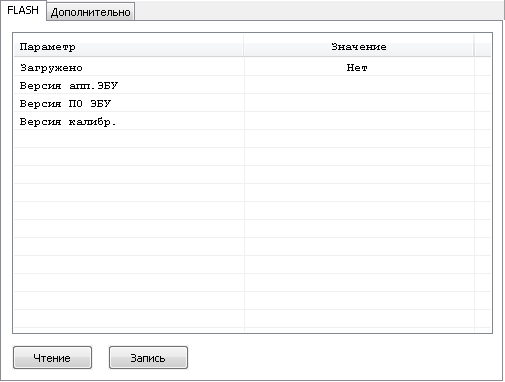The image size is (505, 382).
Task: Click the Чтение button
Action: (52, 358)
